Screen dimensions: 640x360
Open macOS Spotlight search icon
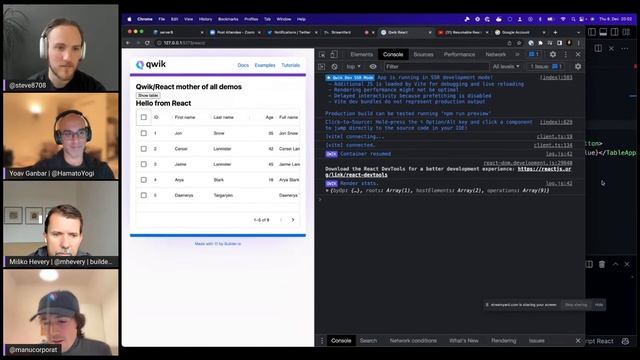pos(573,19)
